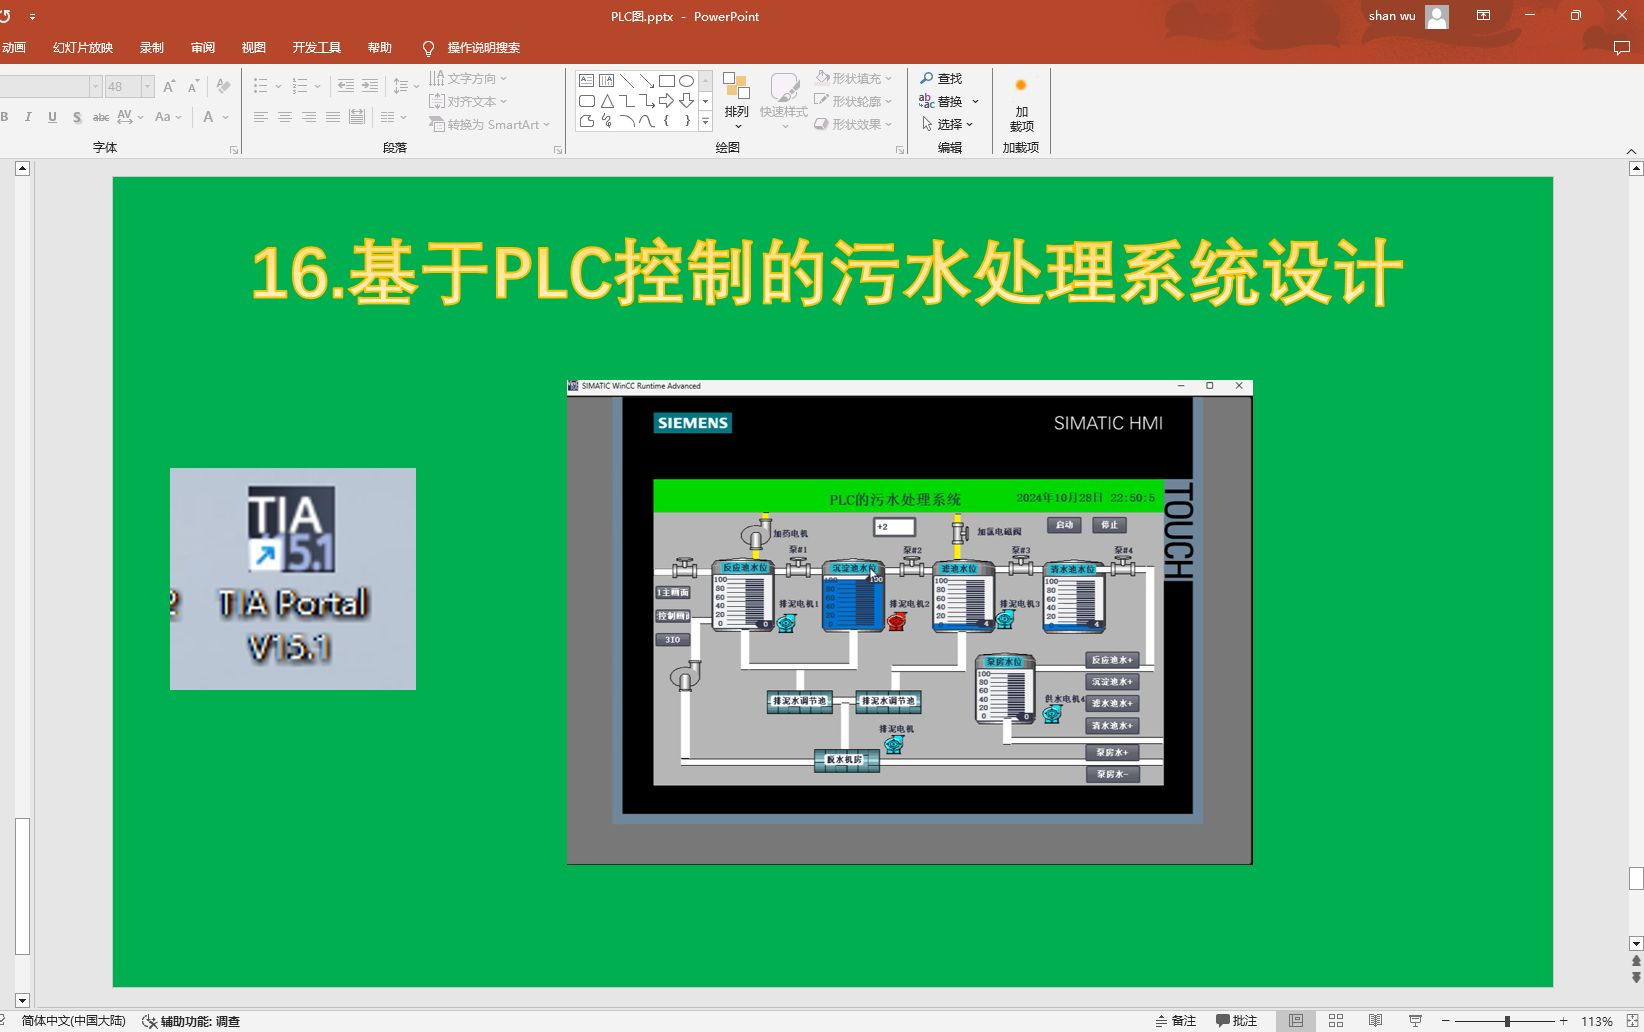The width and height of the screenshot is (1644, 1032).
Task: Select the rectangle shape
Action: point(666,81)
